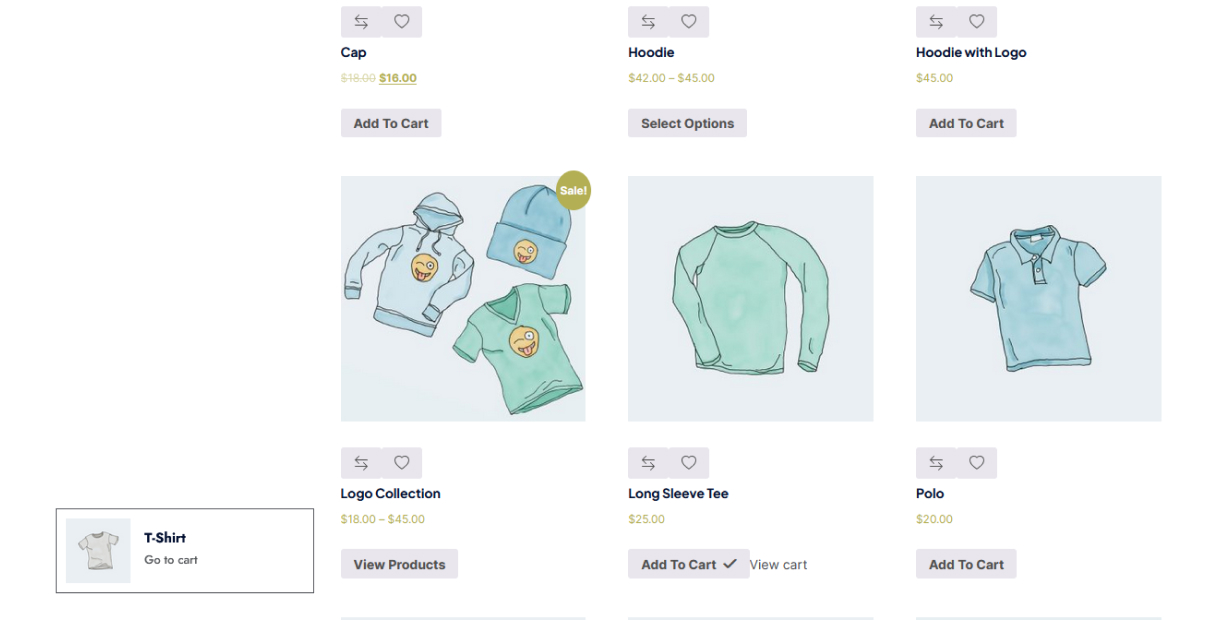Click the Sale badge on Logo Collection
Screen dimensions: 1220x620
(x=573, y=190)
